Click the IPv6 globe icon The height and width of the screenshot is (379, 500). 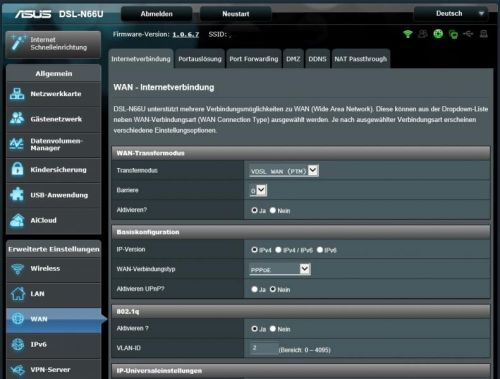pos(17,344)
